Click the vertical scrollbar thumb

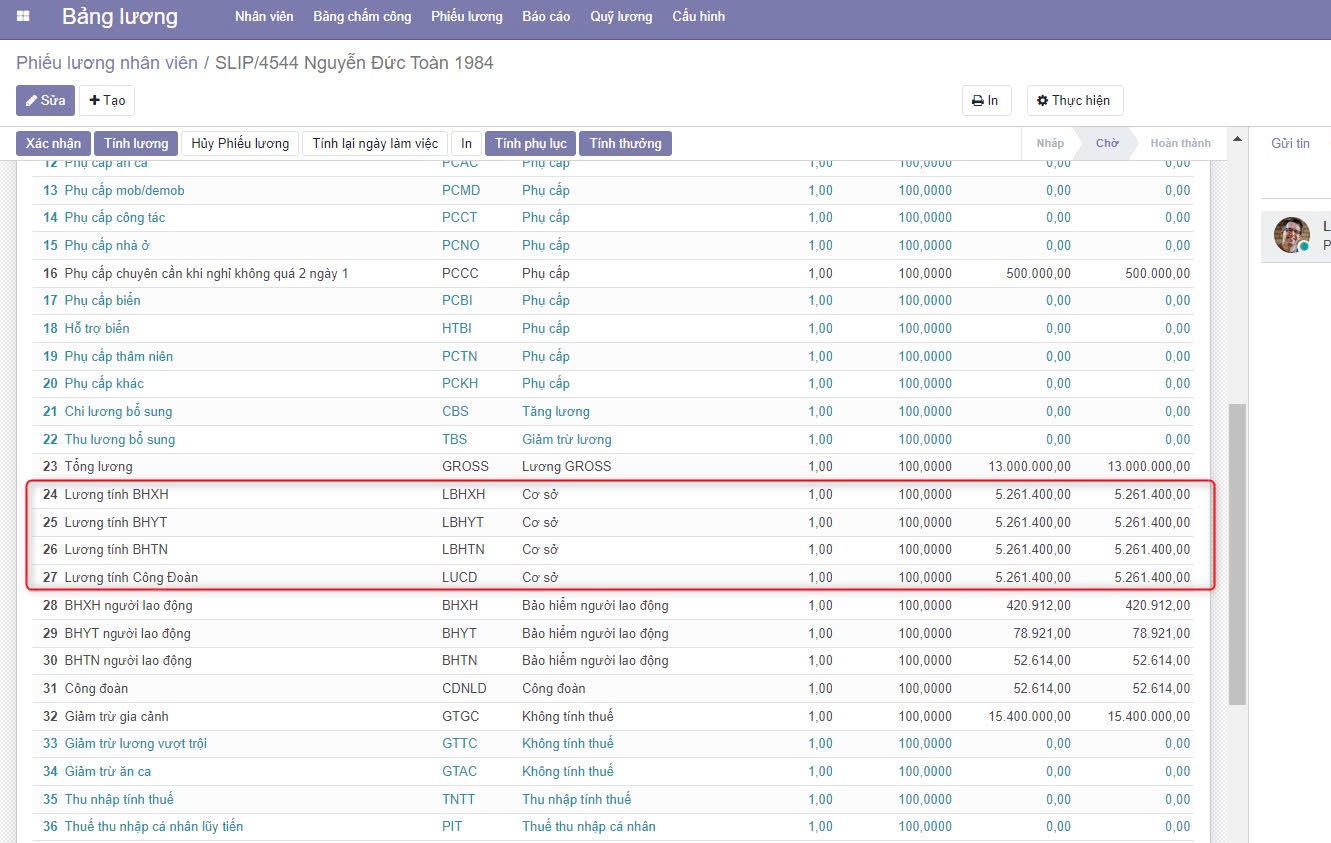(x=1237, y=554)
